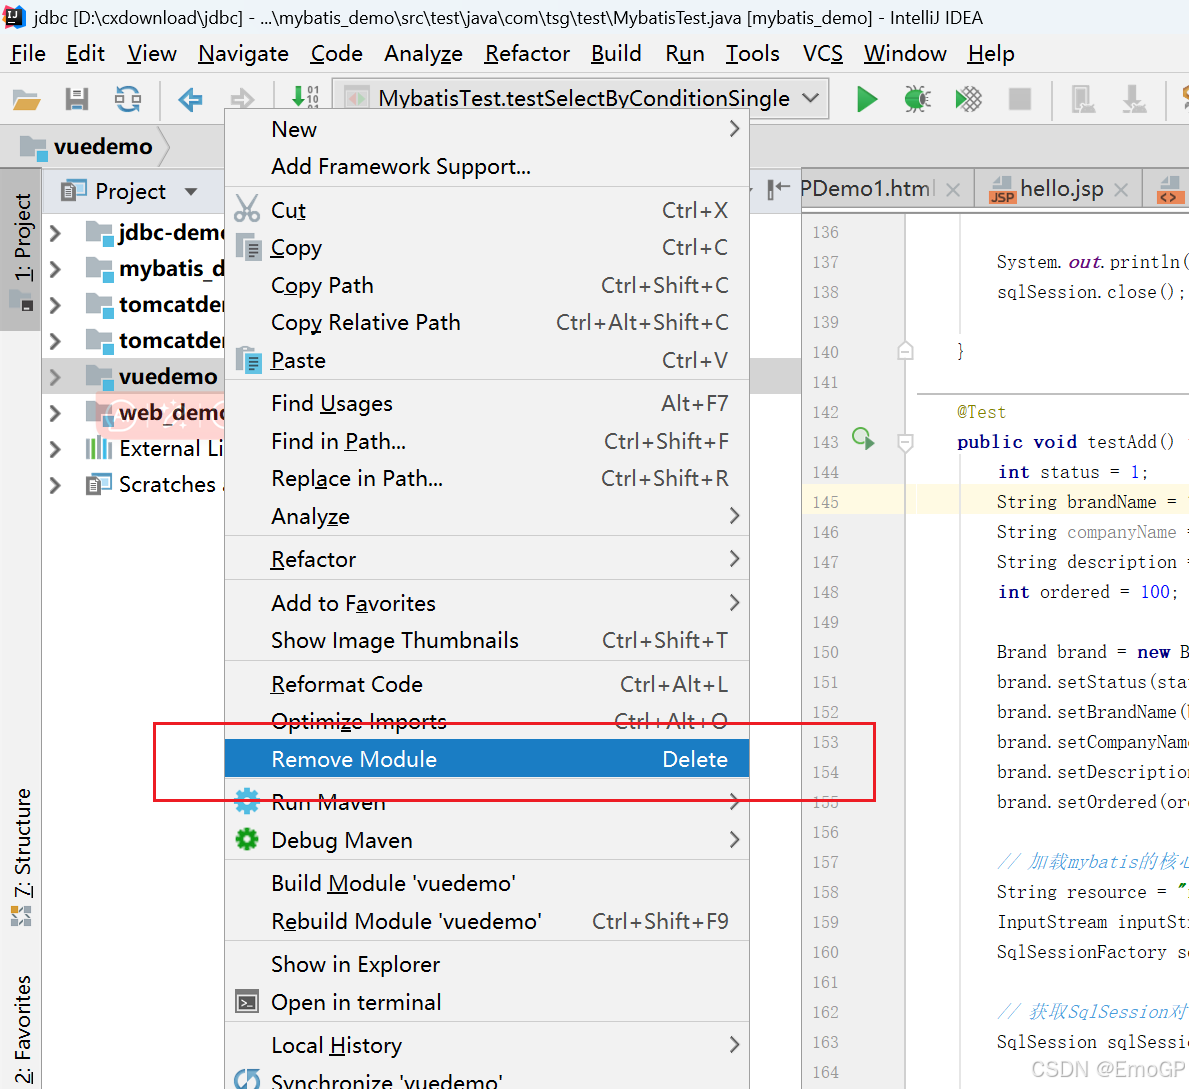Select Reformat Code entry
Screen dimensions: 1189x1089
coord(487,684)
